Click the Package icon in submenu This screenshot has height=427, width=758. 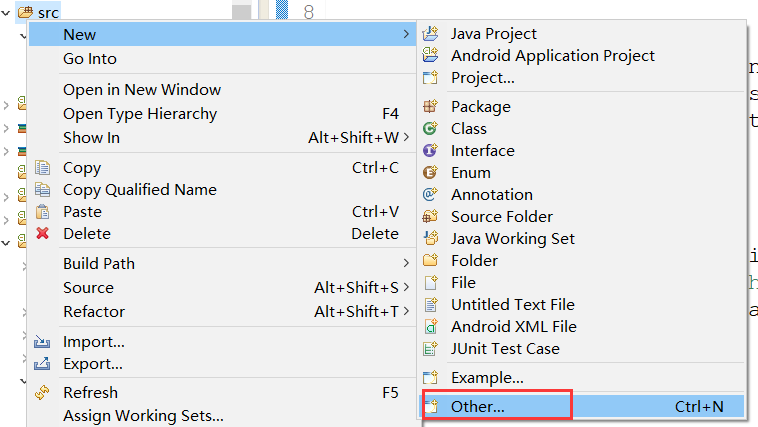point(431,107)
